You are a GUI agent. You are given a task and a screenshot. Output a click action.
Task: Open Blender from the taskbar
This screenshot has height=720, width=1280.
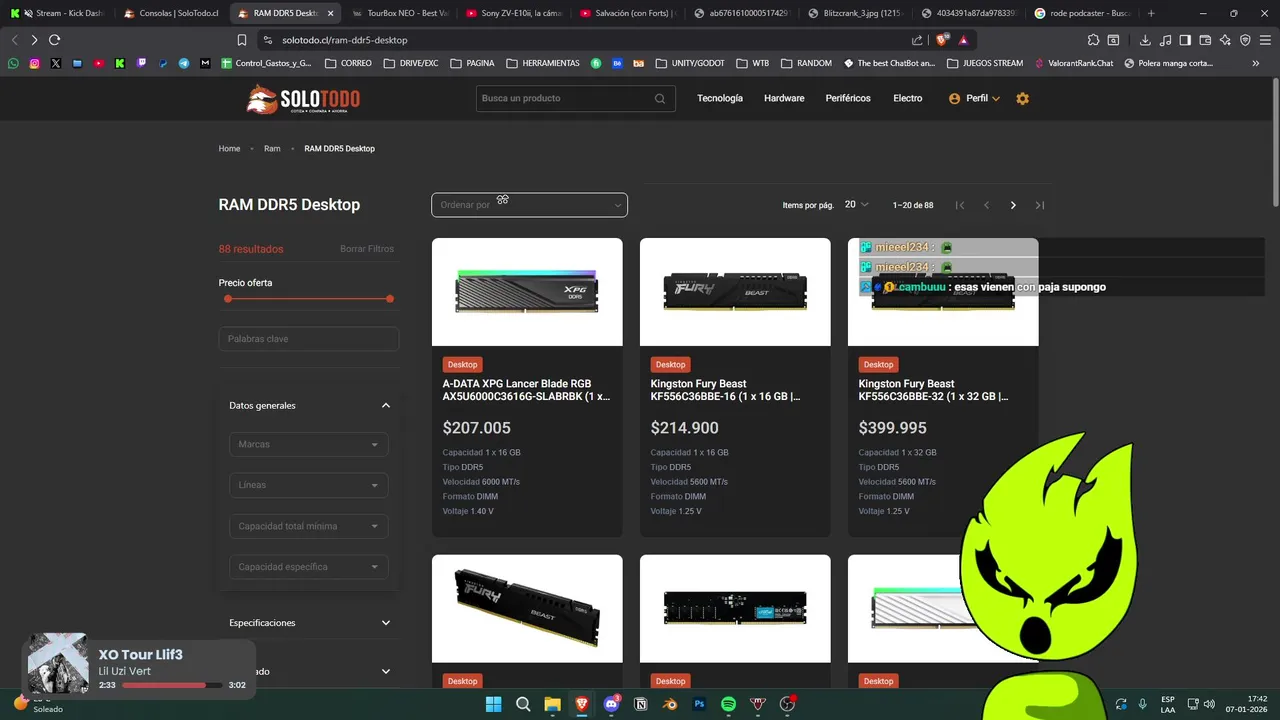(x=670, y=704)
